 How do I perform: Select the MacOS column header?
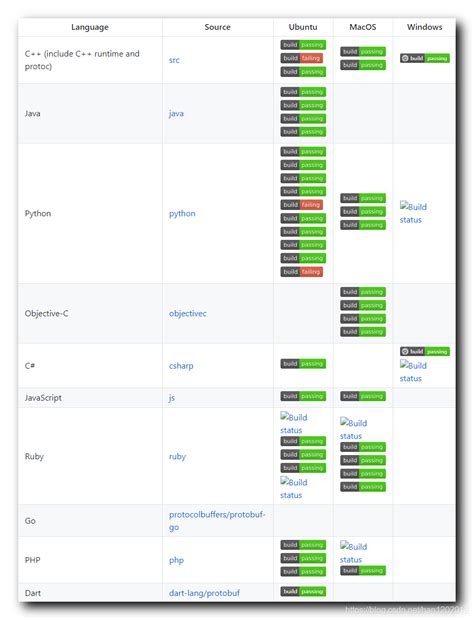363,27
